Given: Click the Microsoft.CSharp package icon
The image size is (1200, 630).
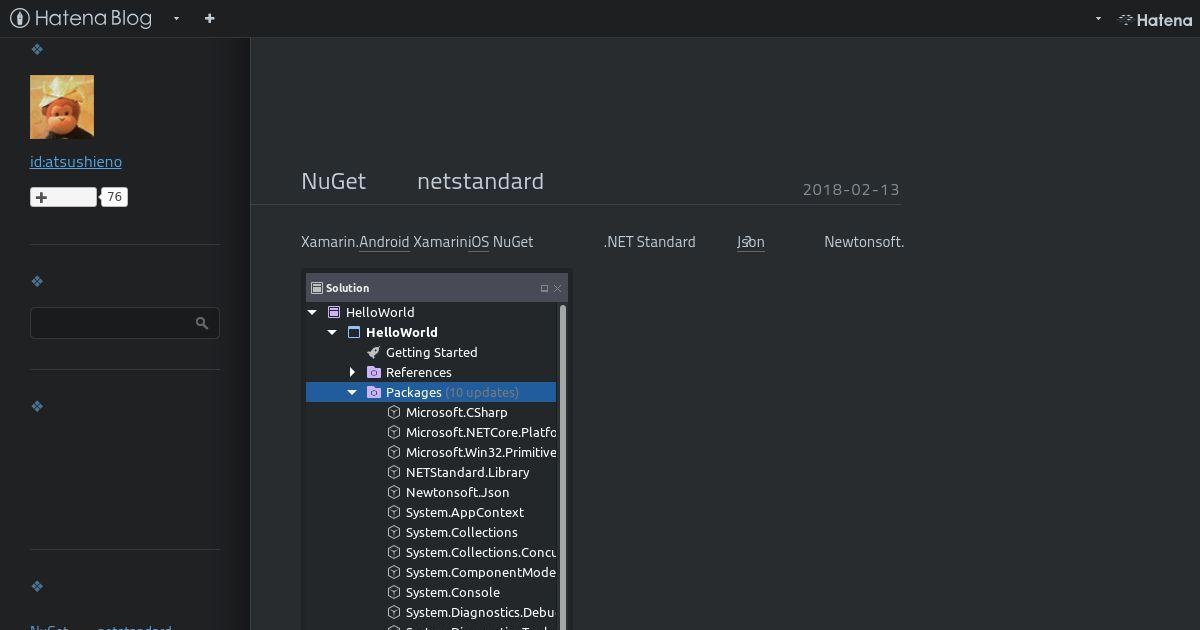Looking at the screenshot, I should click(394, 412).
